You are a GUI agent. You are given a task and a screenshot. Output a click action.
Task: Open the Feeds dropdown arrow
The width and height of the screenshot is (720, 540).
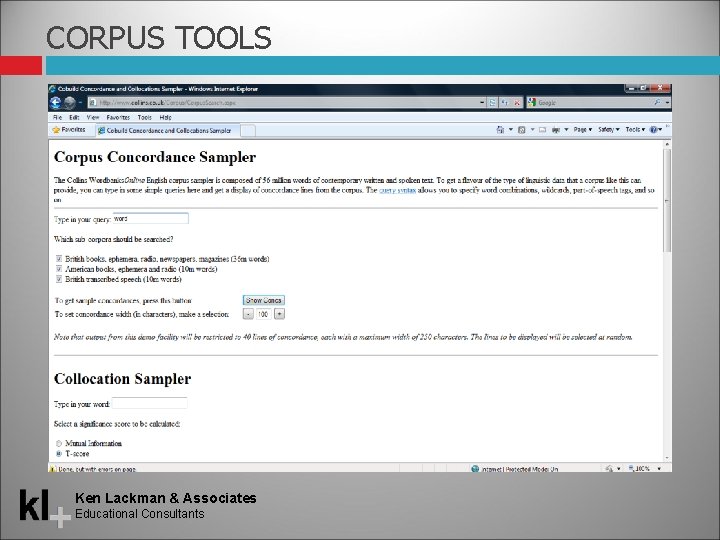[532, 130]
